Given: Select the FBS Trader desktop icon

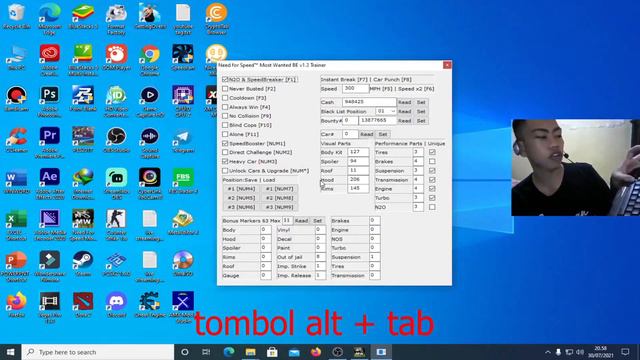Looking at the screenshot, I should pyautogui.click(x=183, y=181).
